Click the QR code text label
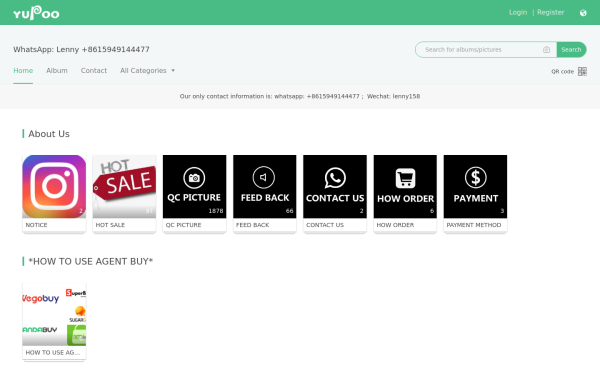Viewport: 600px width, 375px height. click(x=562, y=72)
